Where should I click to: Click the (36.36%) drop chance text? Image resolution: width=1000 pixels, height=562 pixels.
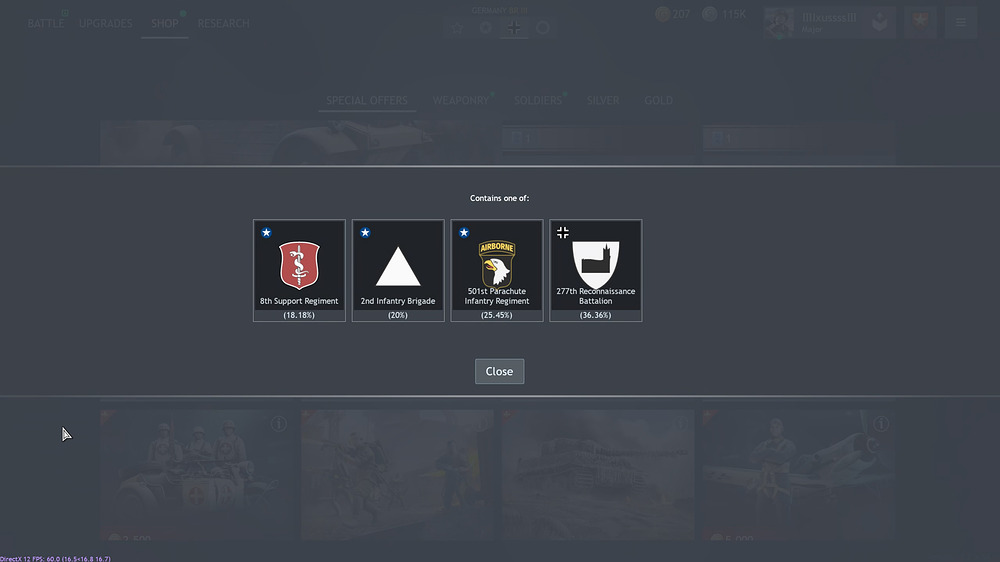click(596, 315)
